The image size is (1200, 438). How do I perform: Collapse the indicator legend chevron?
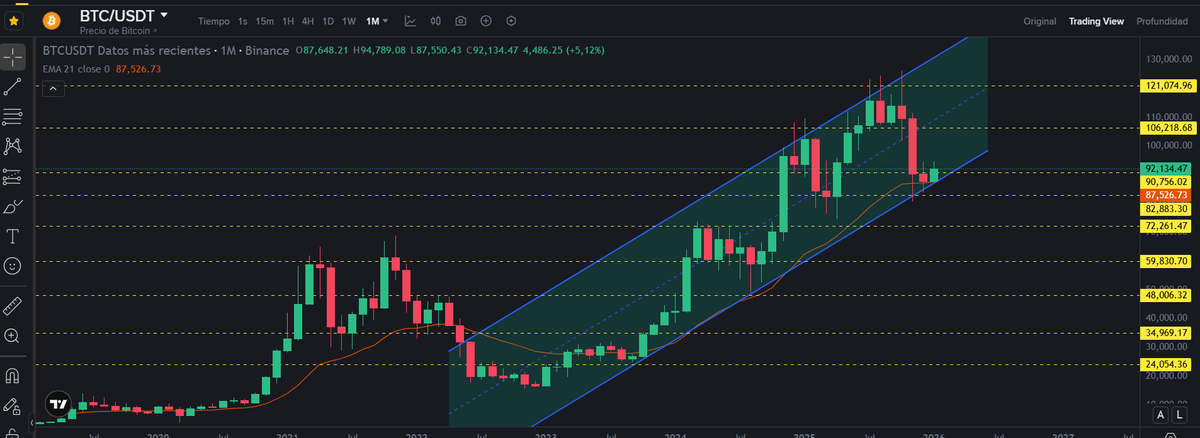(53, 89)
